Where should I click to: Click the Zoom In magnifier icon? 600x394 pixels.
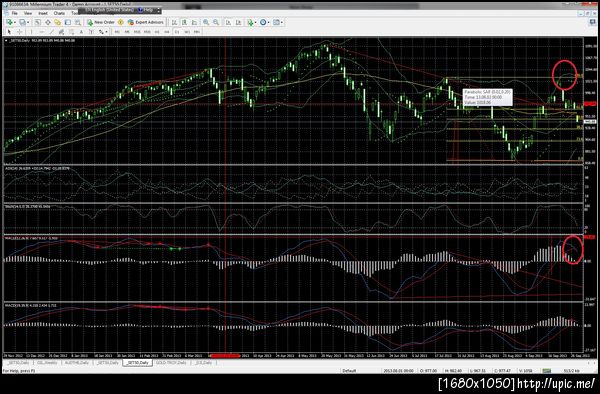click(206, 22)
